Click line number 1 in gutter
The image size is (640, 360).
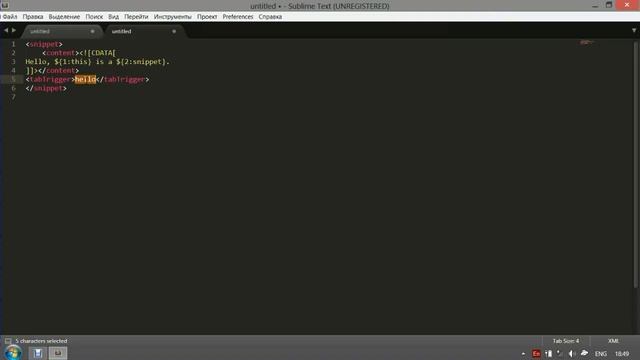pos(13,44)
